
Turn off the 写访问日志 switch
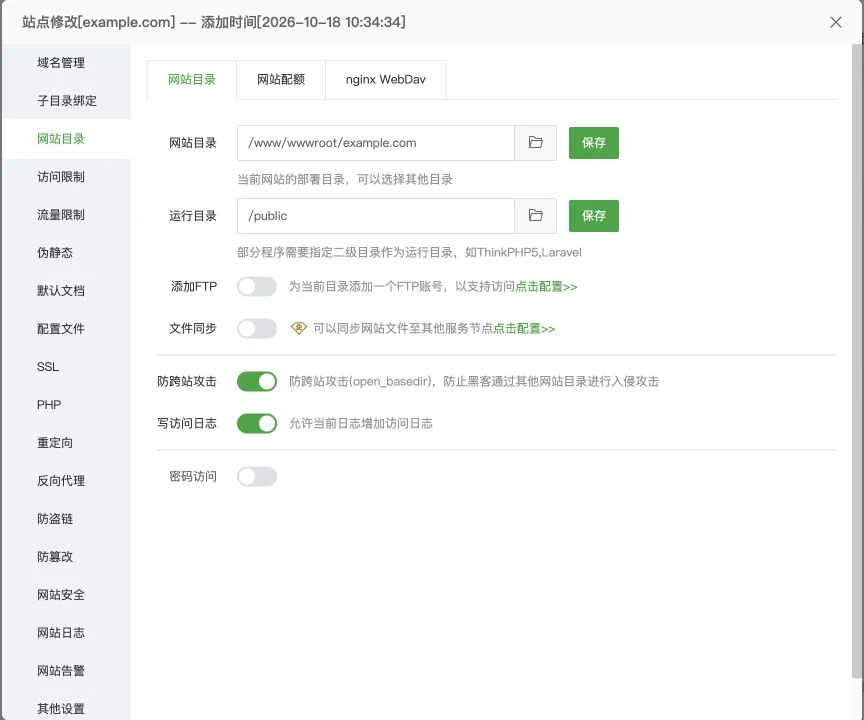coord(257,423)
